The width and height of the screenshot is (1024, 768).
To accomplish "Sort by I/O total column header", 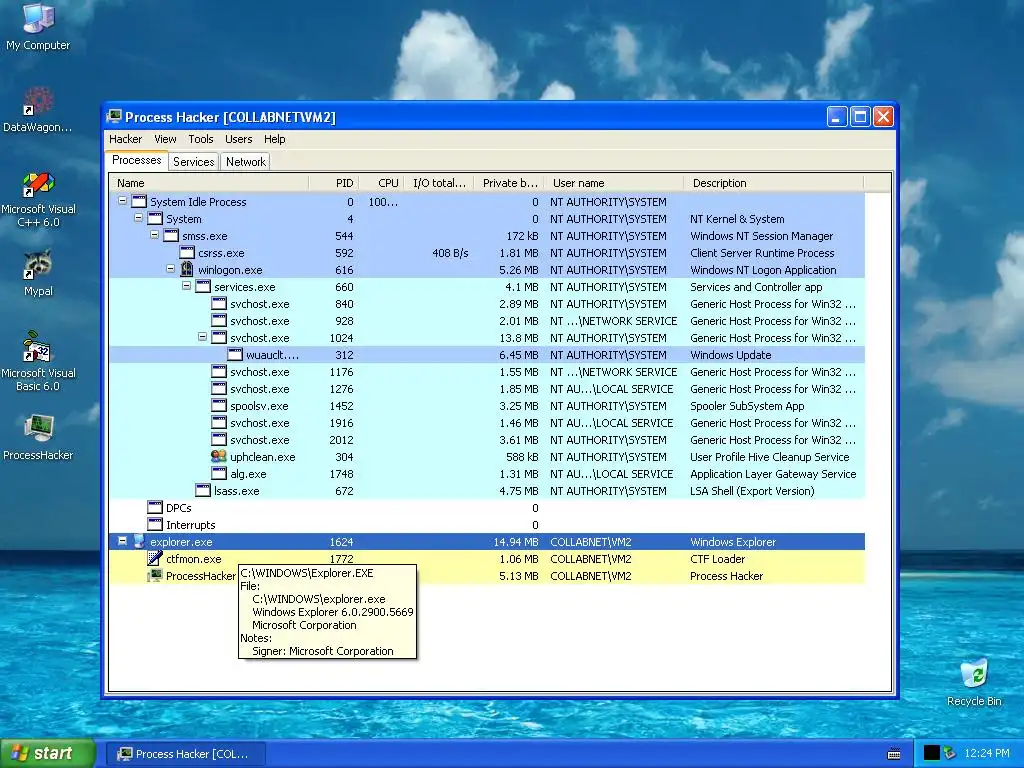I will click(439, 183).
